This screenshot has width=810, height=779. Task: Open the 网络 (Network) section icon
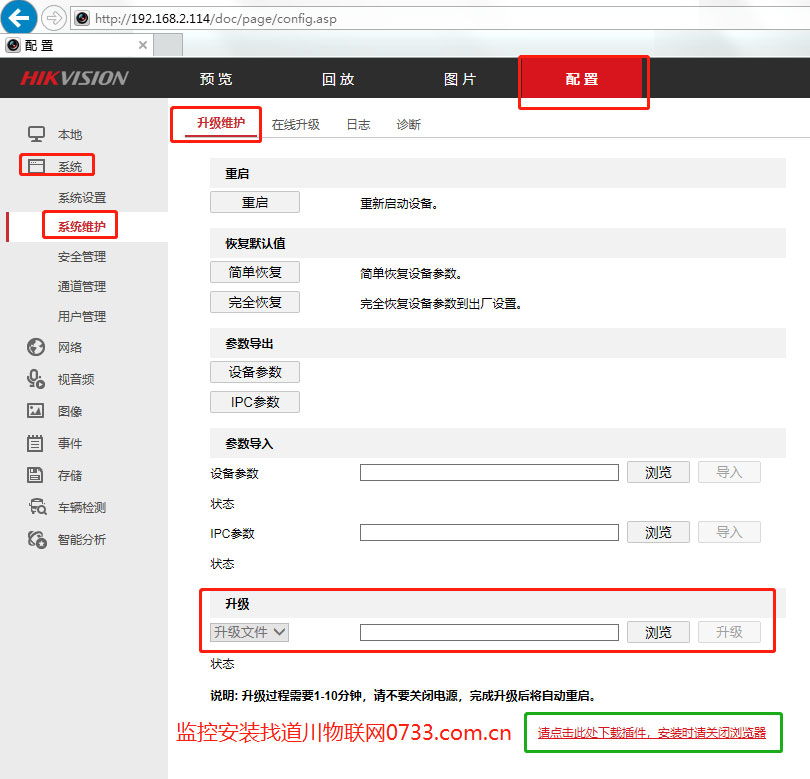point(37,347)
